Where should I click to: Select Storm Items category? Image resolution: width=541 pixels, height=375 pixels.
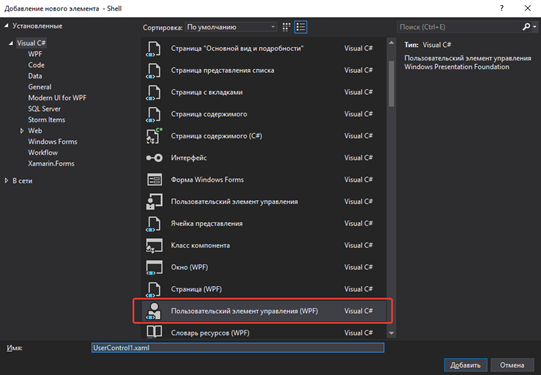[46, 120]
